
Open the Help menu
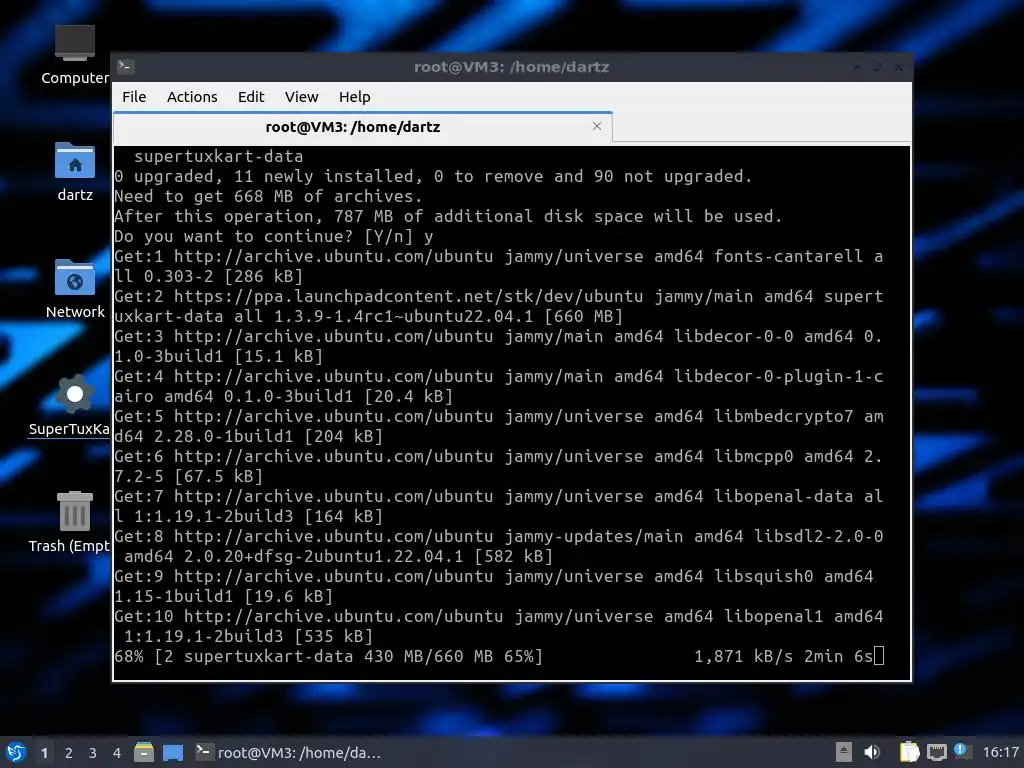pos(355,97)
